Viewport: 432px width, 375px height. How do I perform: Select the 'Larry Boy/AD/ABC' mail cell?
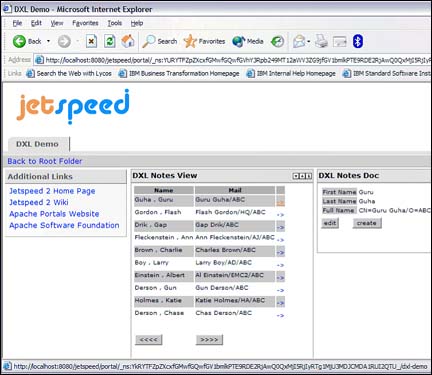pos(235,263)
